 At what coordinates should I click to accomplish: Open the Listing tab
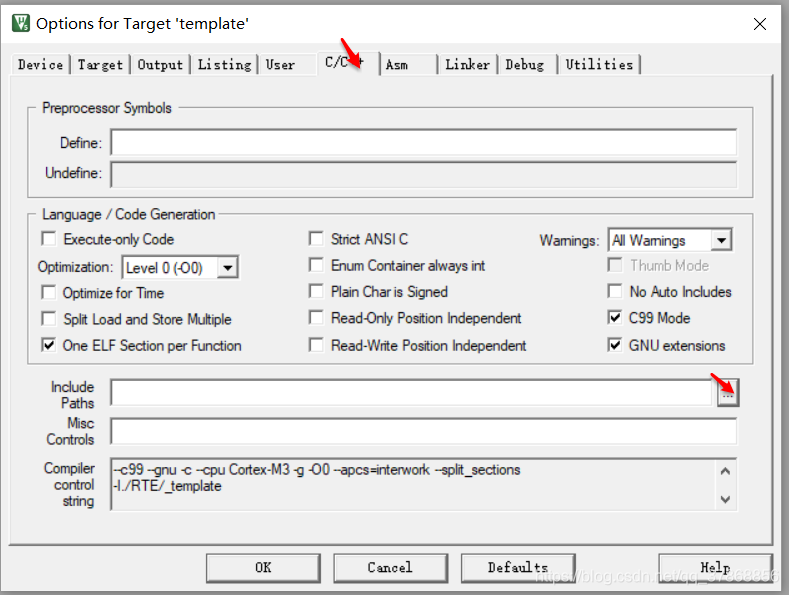224,65
